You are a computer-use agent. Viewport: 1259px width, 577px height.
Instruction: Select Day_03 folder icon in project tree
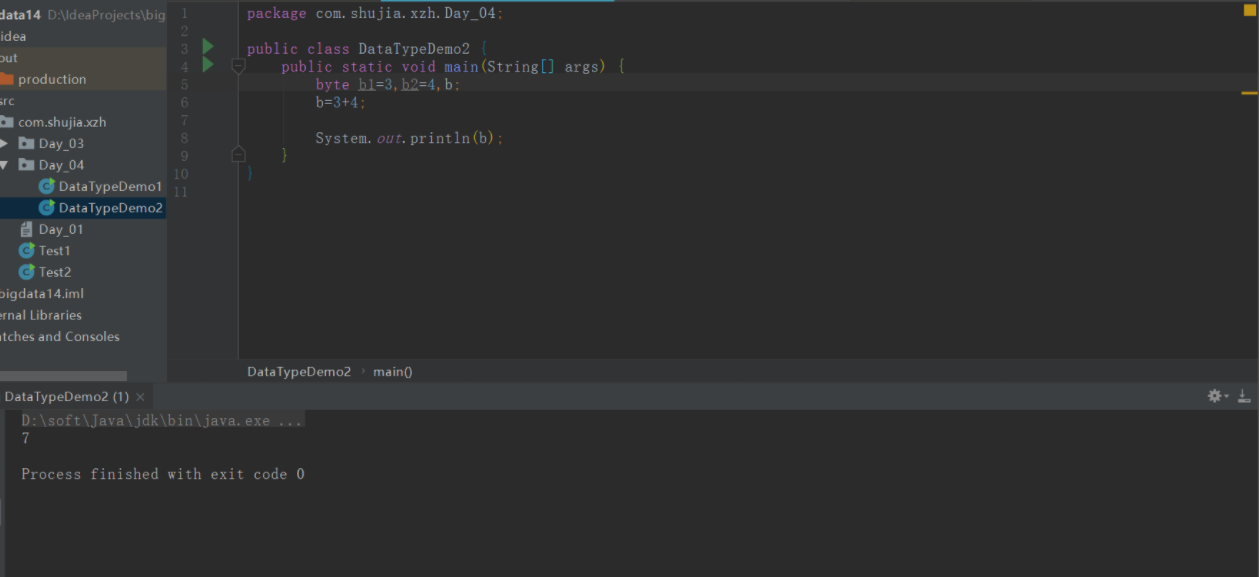(x=27, y=143)
